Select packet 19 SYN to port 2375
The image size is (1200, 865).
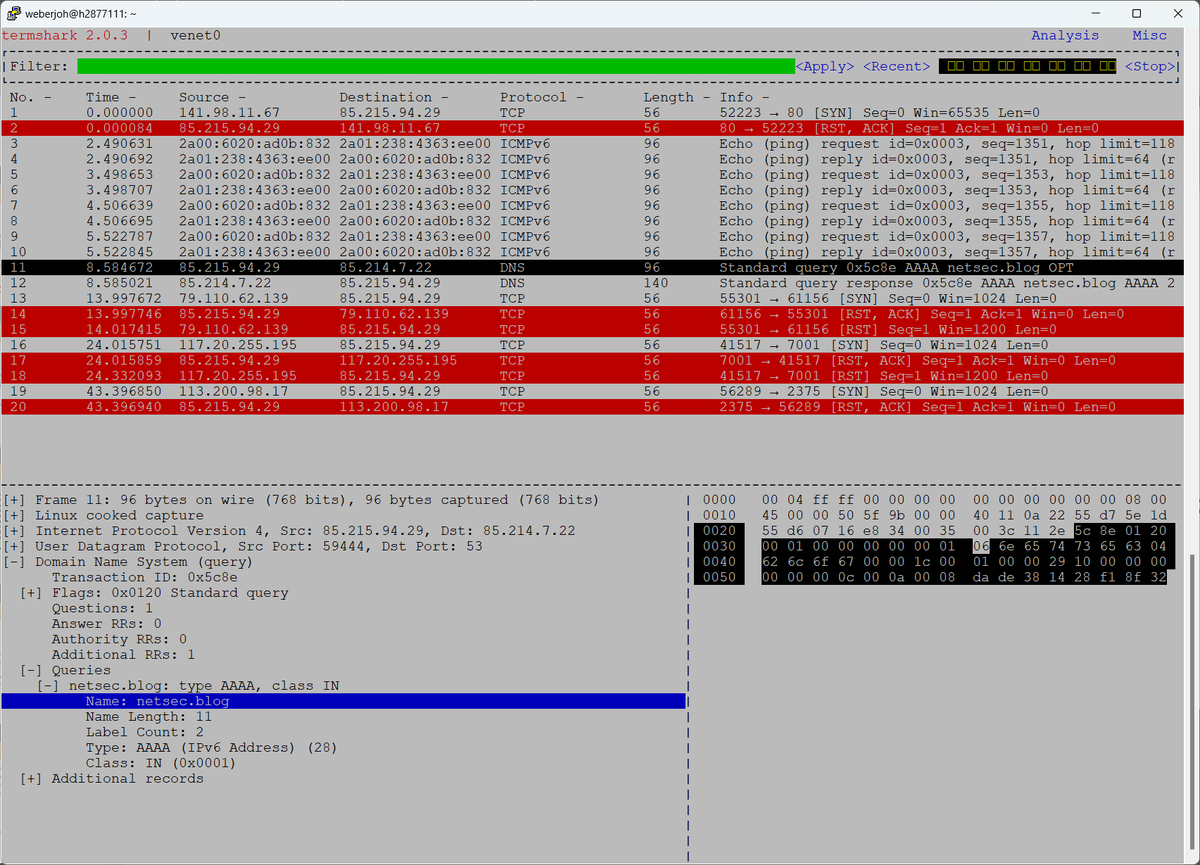(594, 392)
